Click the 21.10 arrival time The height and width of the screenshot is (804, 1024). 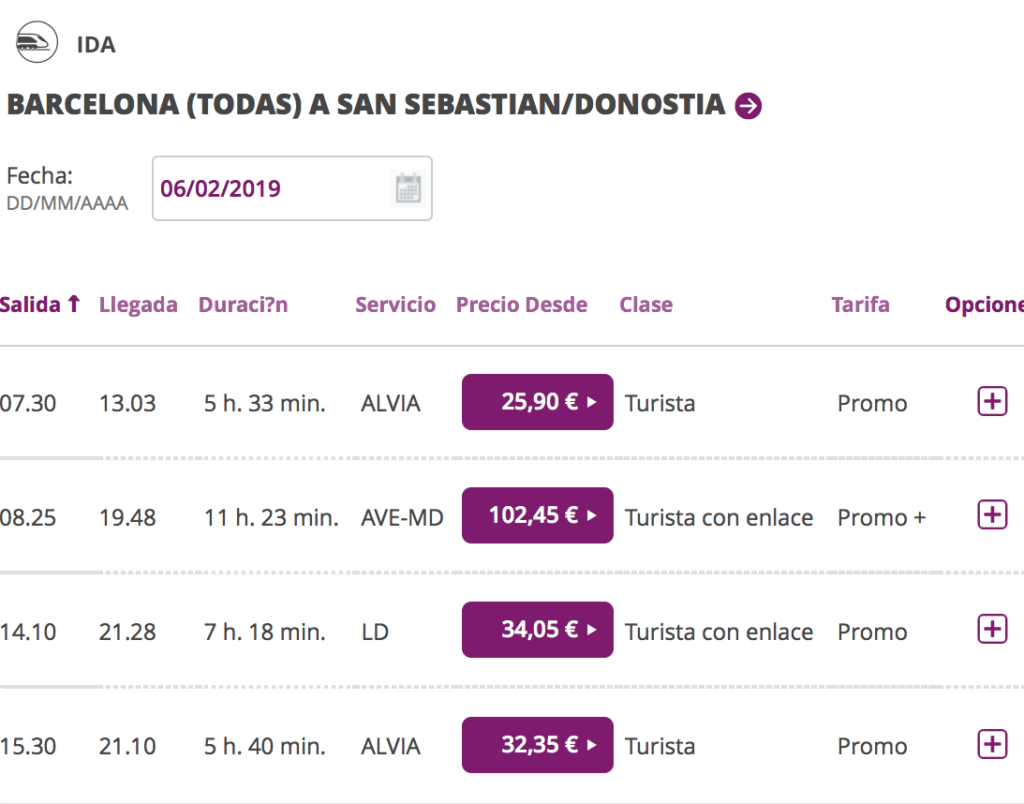127,747
